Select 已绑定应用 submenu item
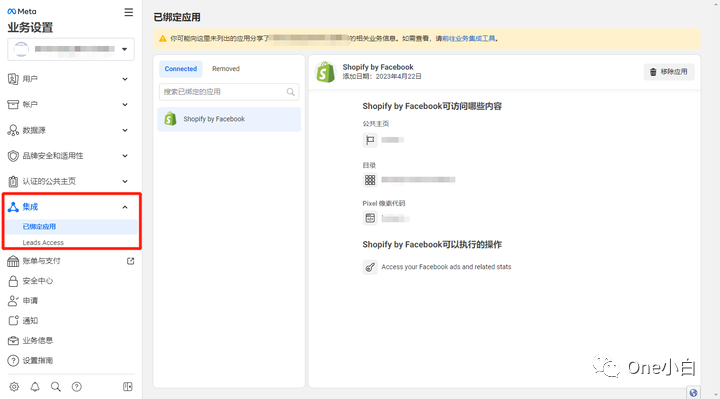 pos(71,226)
